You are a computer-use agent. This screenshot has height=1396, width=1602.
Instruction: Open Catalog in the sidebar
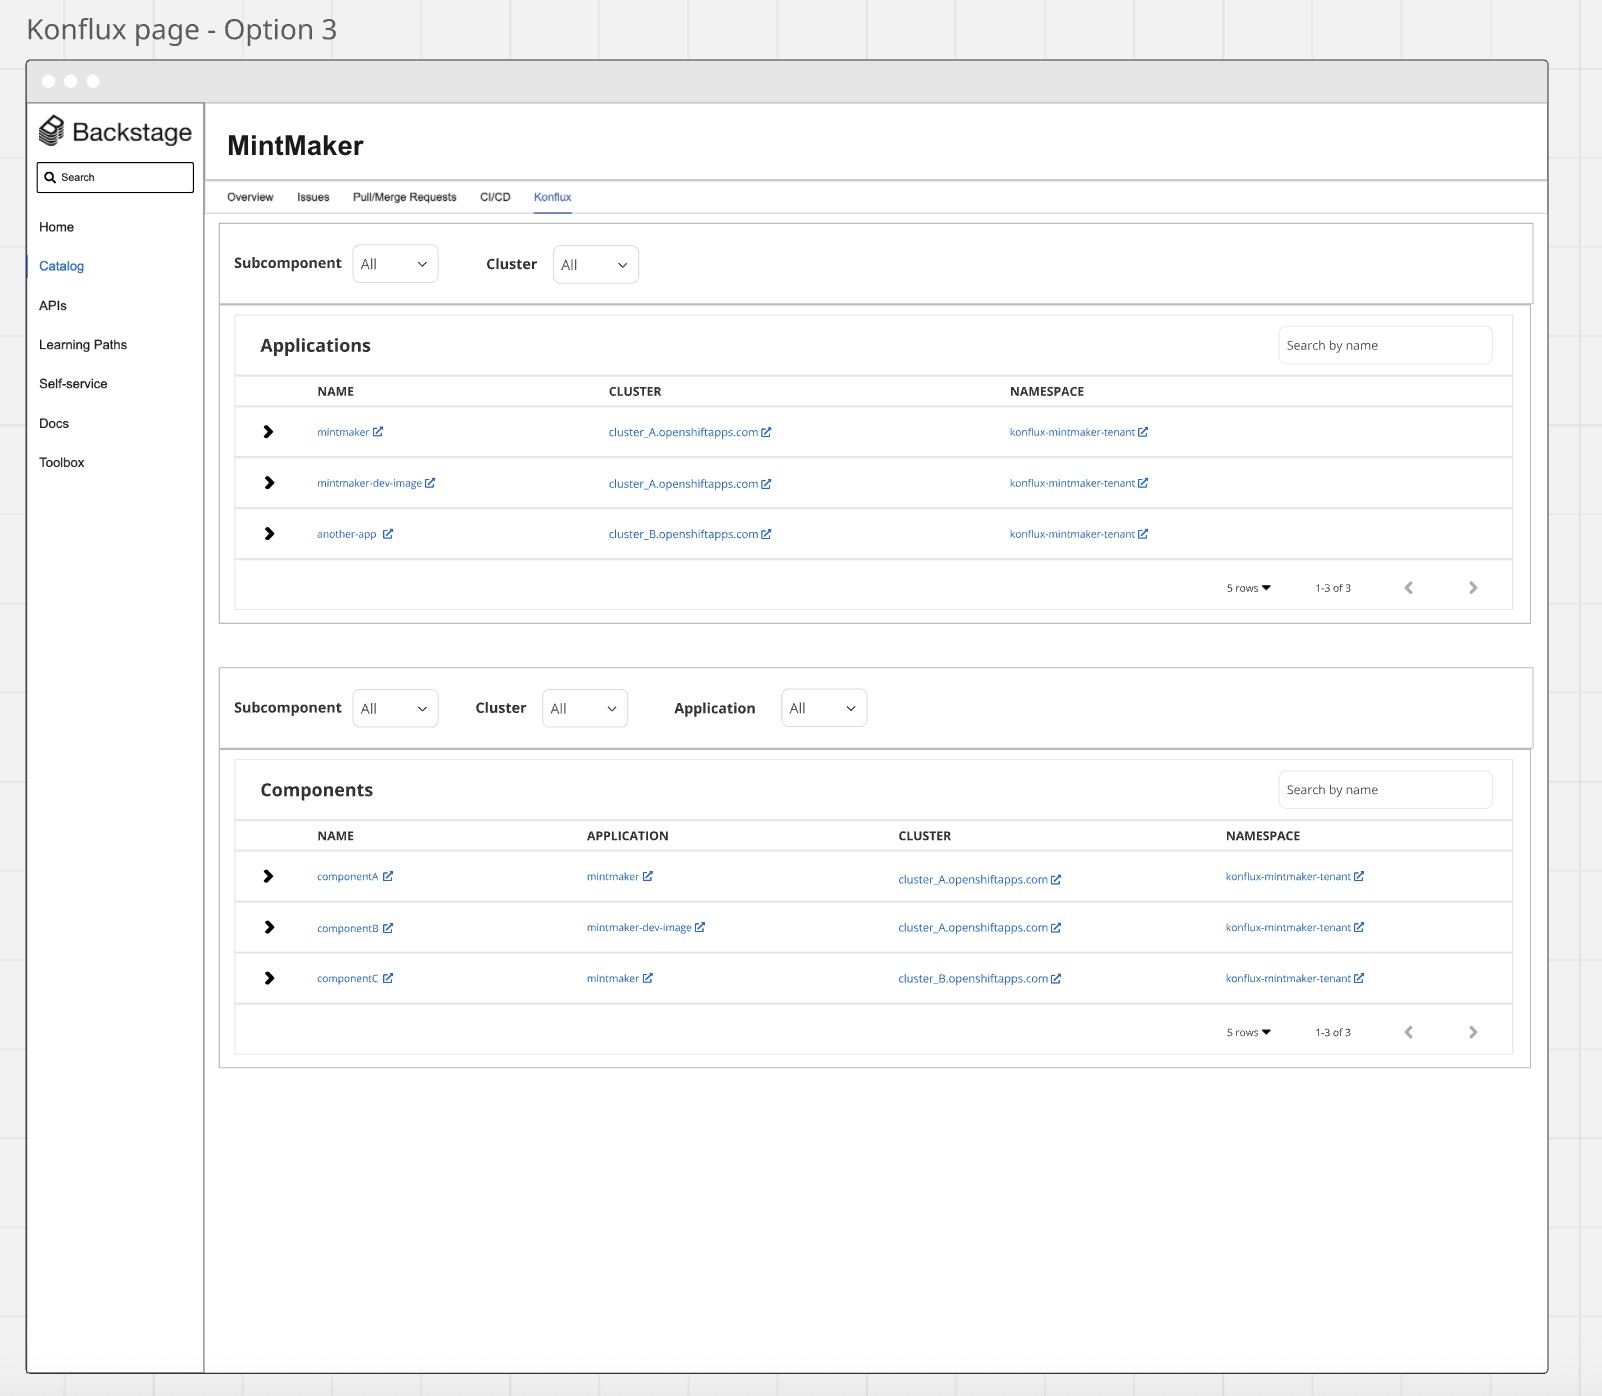[x=61, y=266]
